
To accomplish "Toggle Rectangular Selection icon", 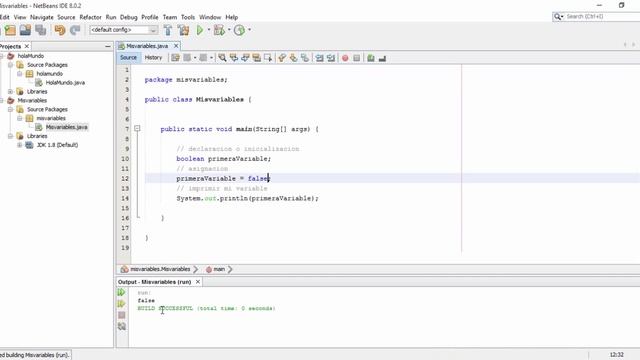I will click(268, 58).
